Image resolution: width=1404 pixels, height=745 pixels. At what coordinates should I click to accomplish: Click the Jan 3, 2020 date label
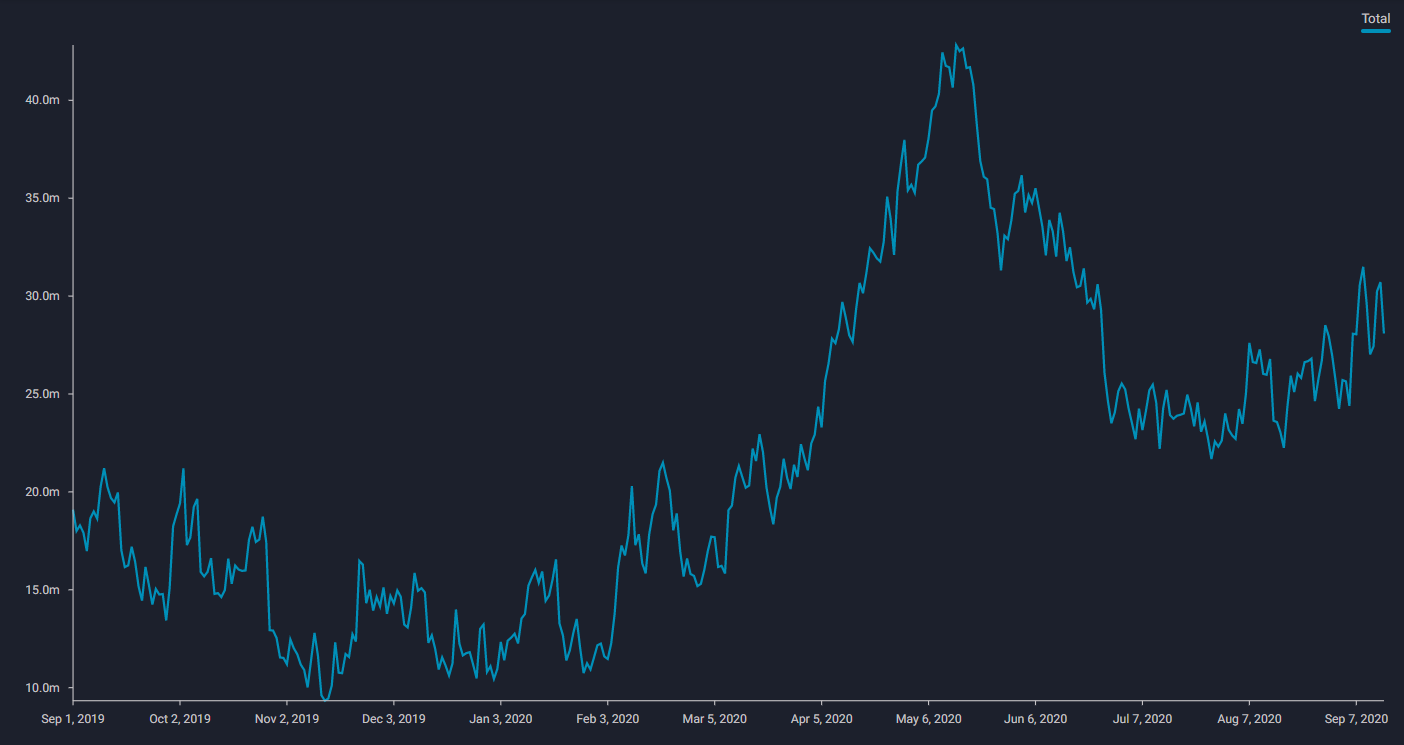click(500, 719)
